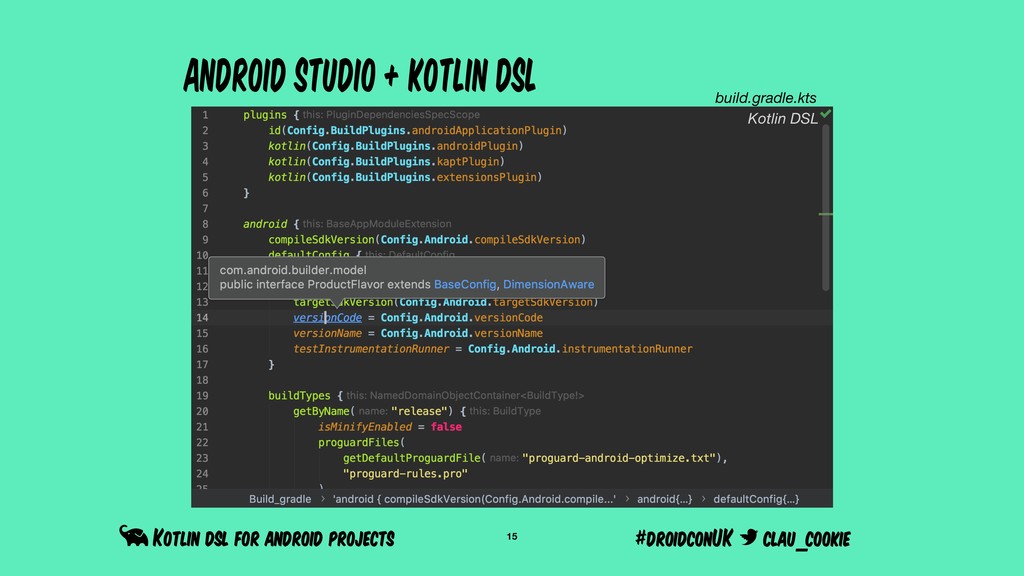Click compileSdkVersion call on line 9
The image size is (1024, 576).
click(x=321, y=240)
